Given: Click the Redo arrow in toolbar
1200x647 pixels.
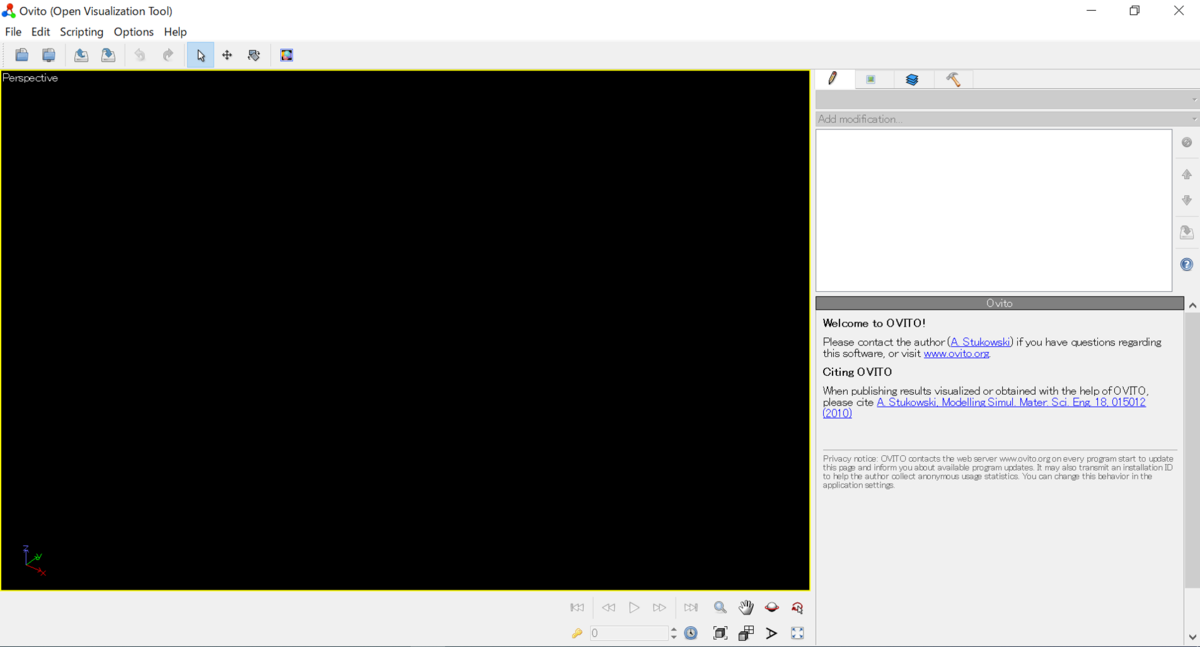Looking at the screenshot, I should pos(167,55).
